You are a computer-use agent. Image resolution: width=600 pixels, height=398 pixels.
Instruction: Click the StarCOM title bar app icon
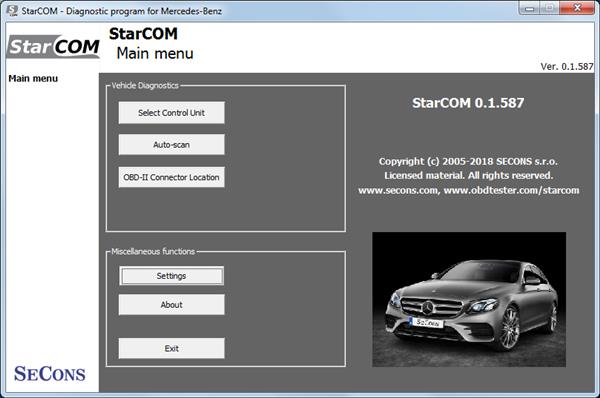tap(12, 10)
